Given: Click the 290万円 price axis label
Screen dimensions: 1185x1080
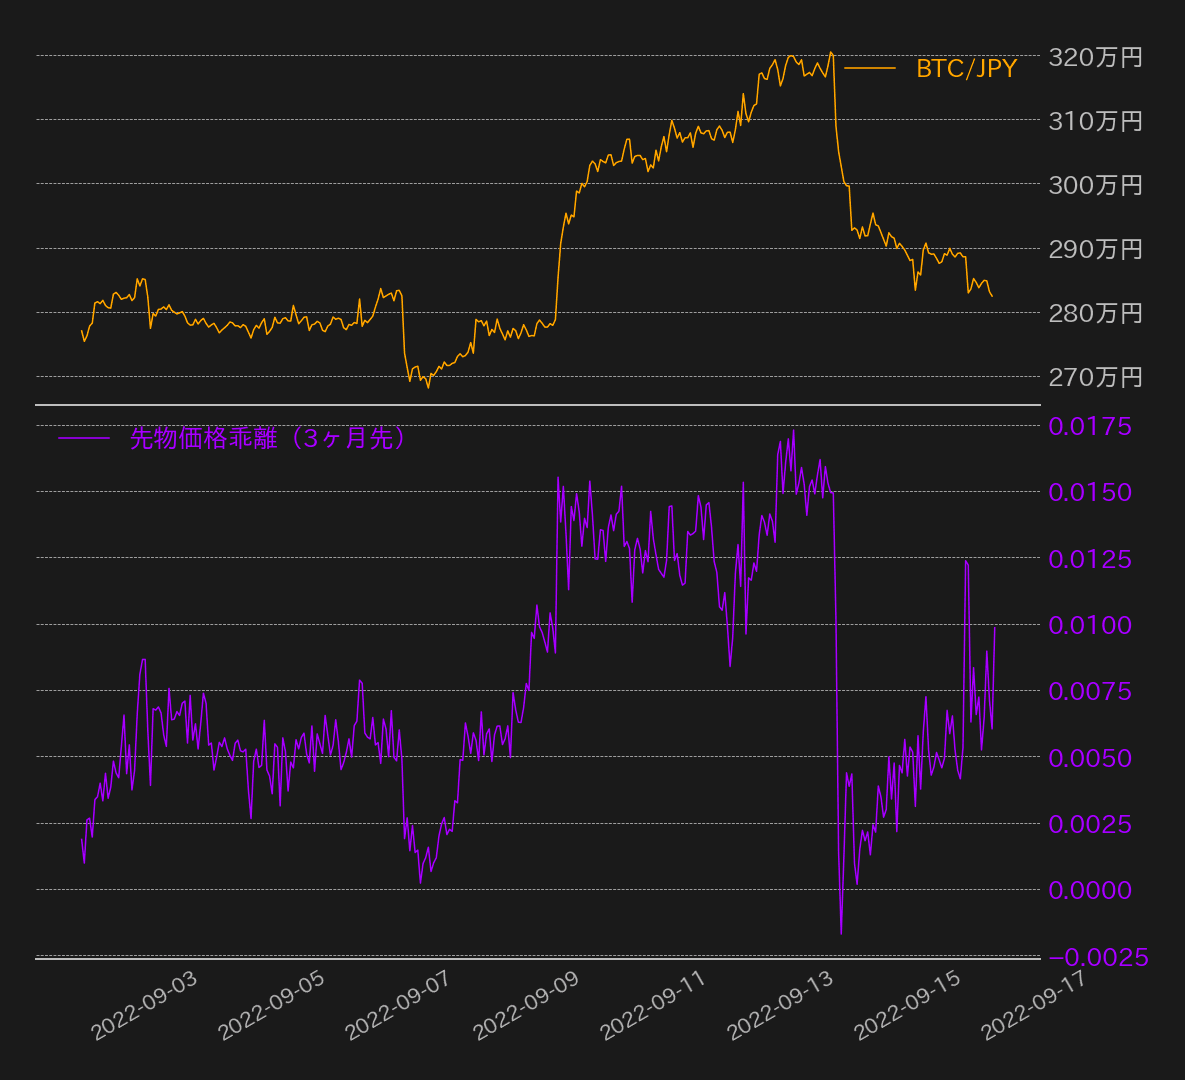Looking at the screenshot, I should point(1094,249).
